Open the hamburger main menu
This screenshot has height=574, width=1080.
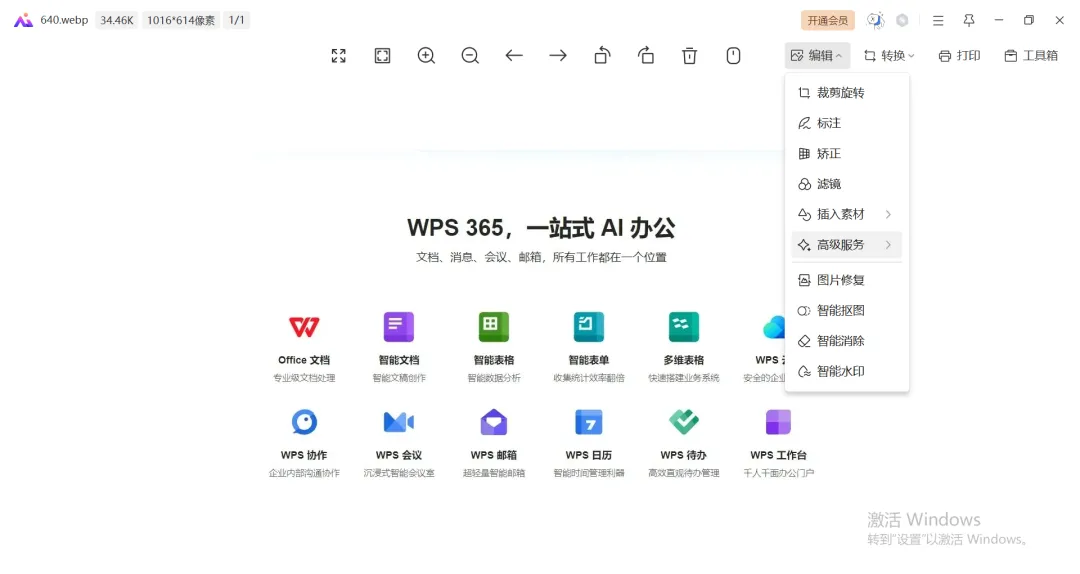point(938,21)
